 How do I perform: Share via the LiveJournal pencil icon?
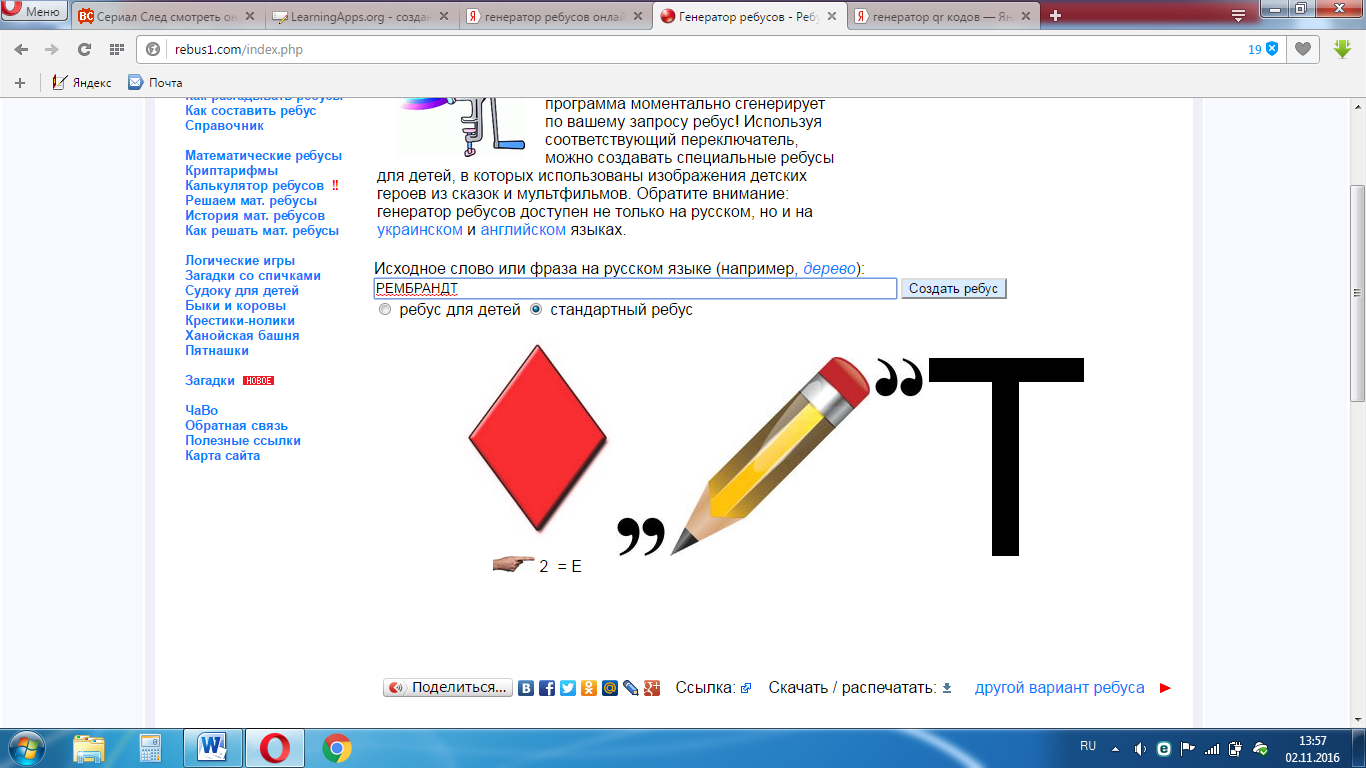pos(631,688)
